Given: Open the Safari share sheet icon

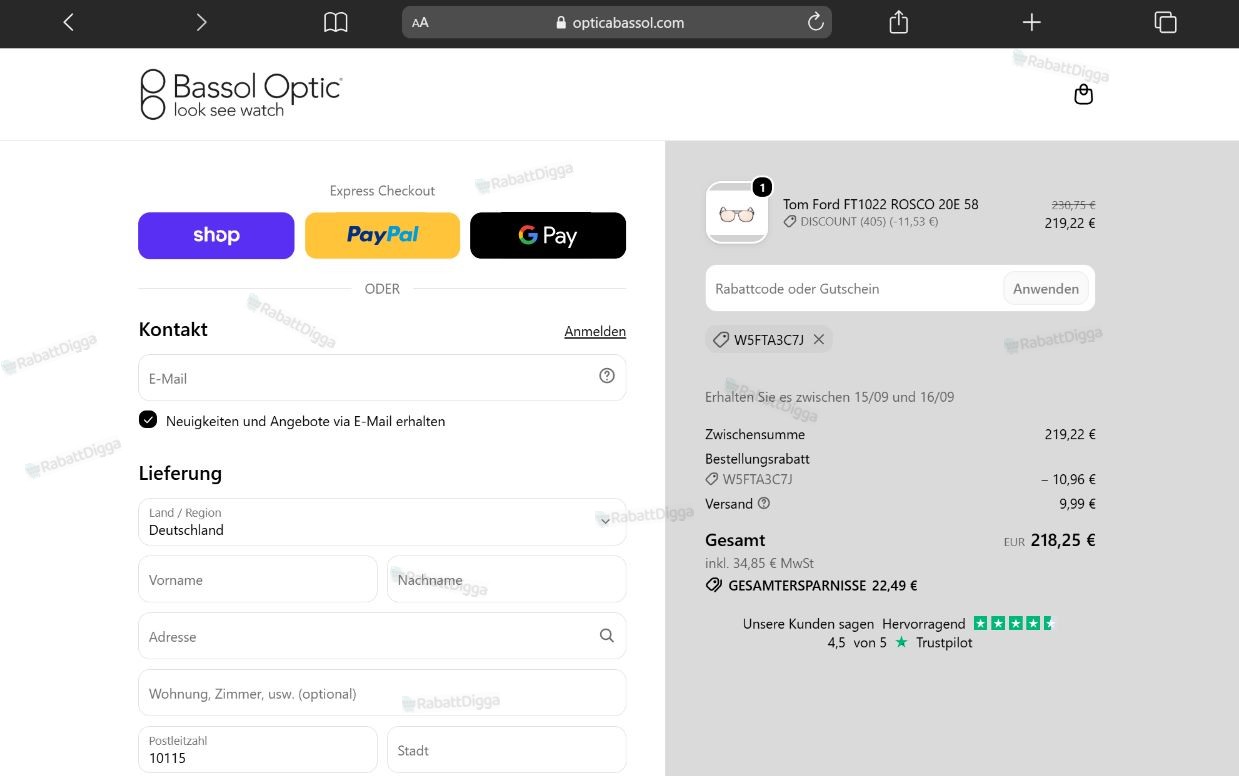Looking at the screenshot, I should [898, 22].
